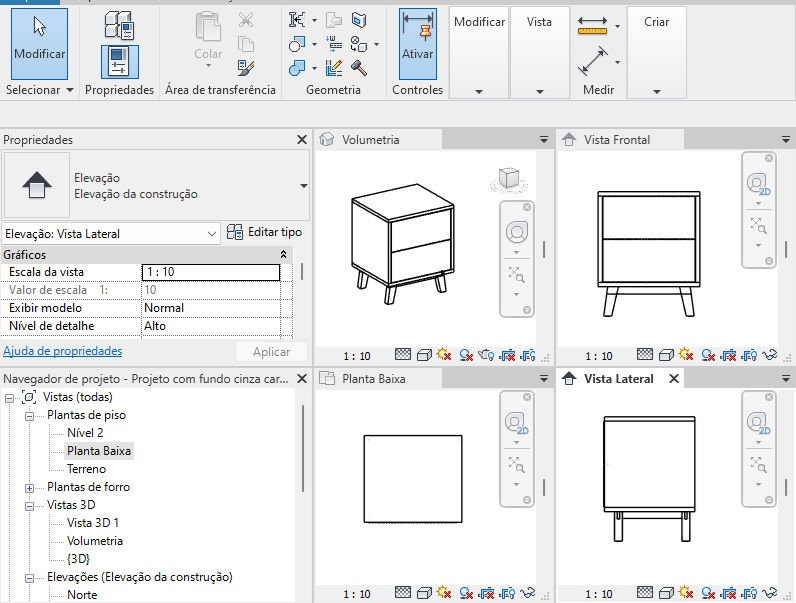Click the Measure ruler tool
This screenshot has width=796, height=603.
(592, 25)
